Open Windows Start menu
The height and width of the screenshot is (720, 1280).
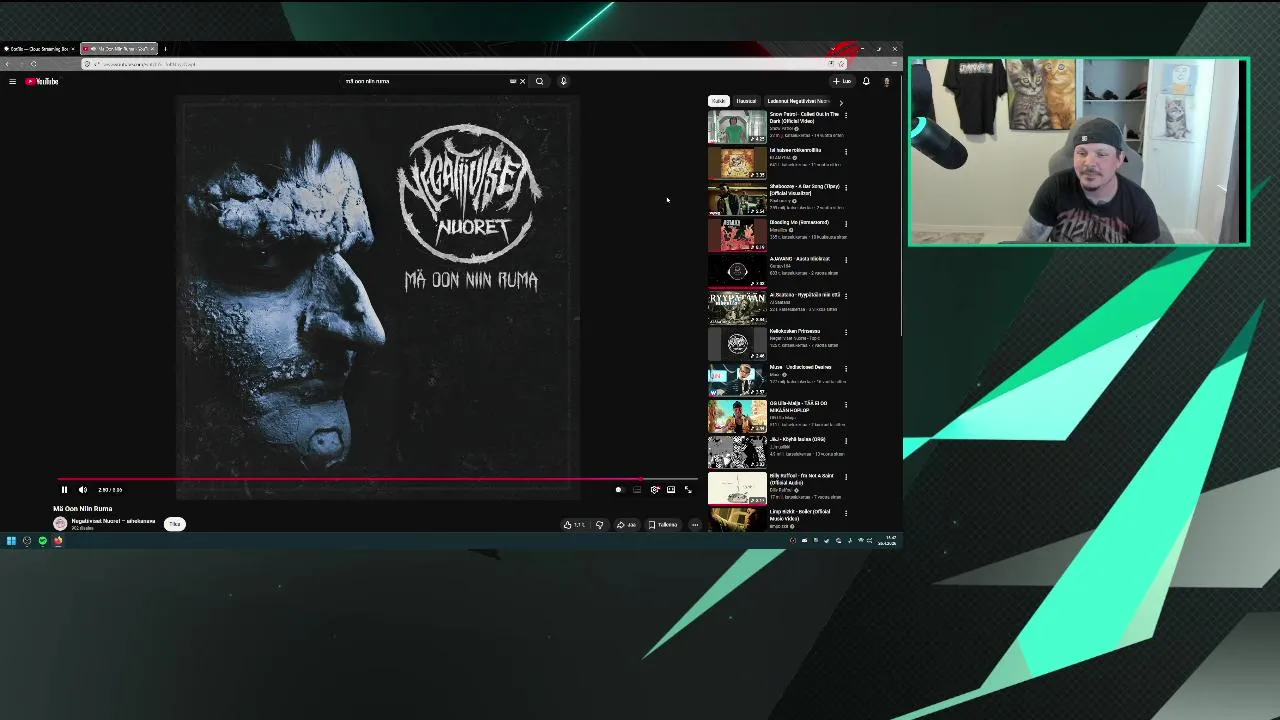point(11,541)
